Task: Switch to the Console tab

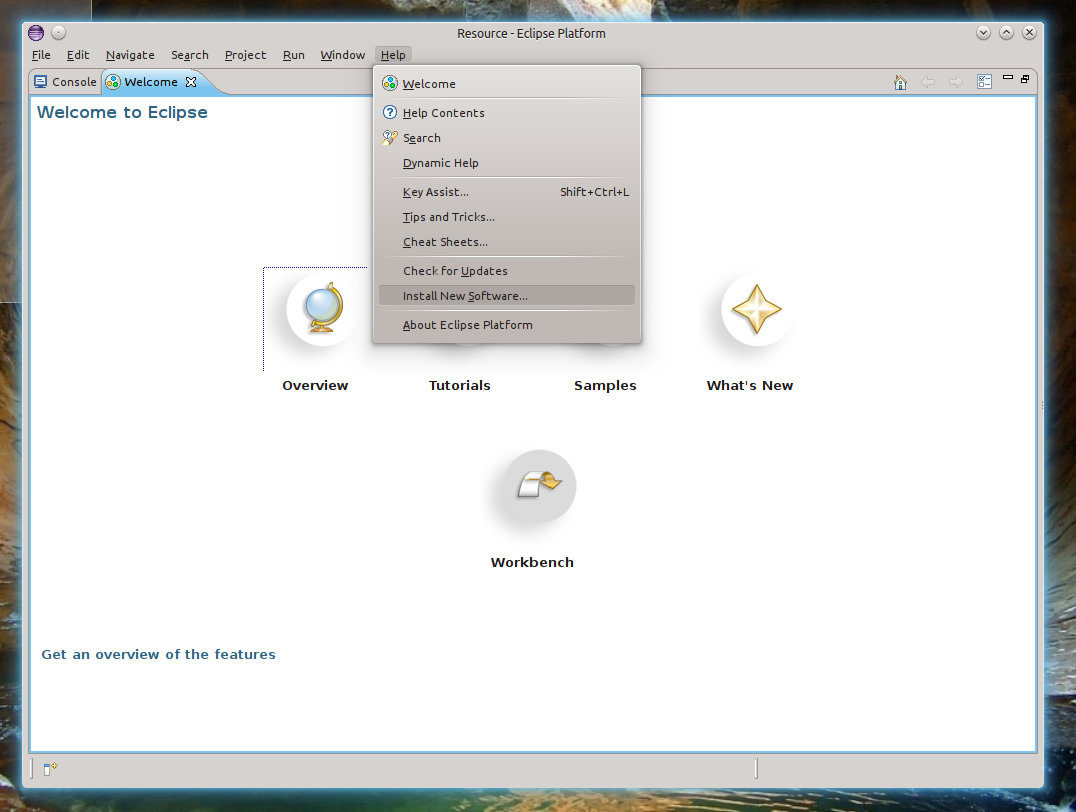Action: (65, 82)
